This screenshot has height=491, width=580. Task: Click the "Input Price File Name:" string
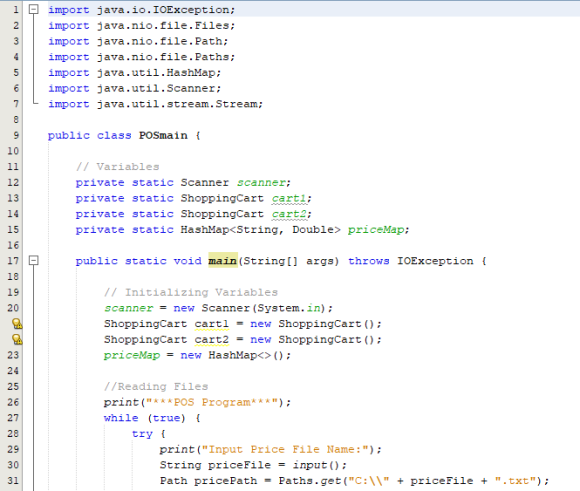[x=285, y=449]
